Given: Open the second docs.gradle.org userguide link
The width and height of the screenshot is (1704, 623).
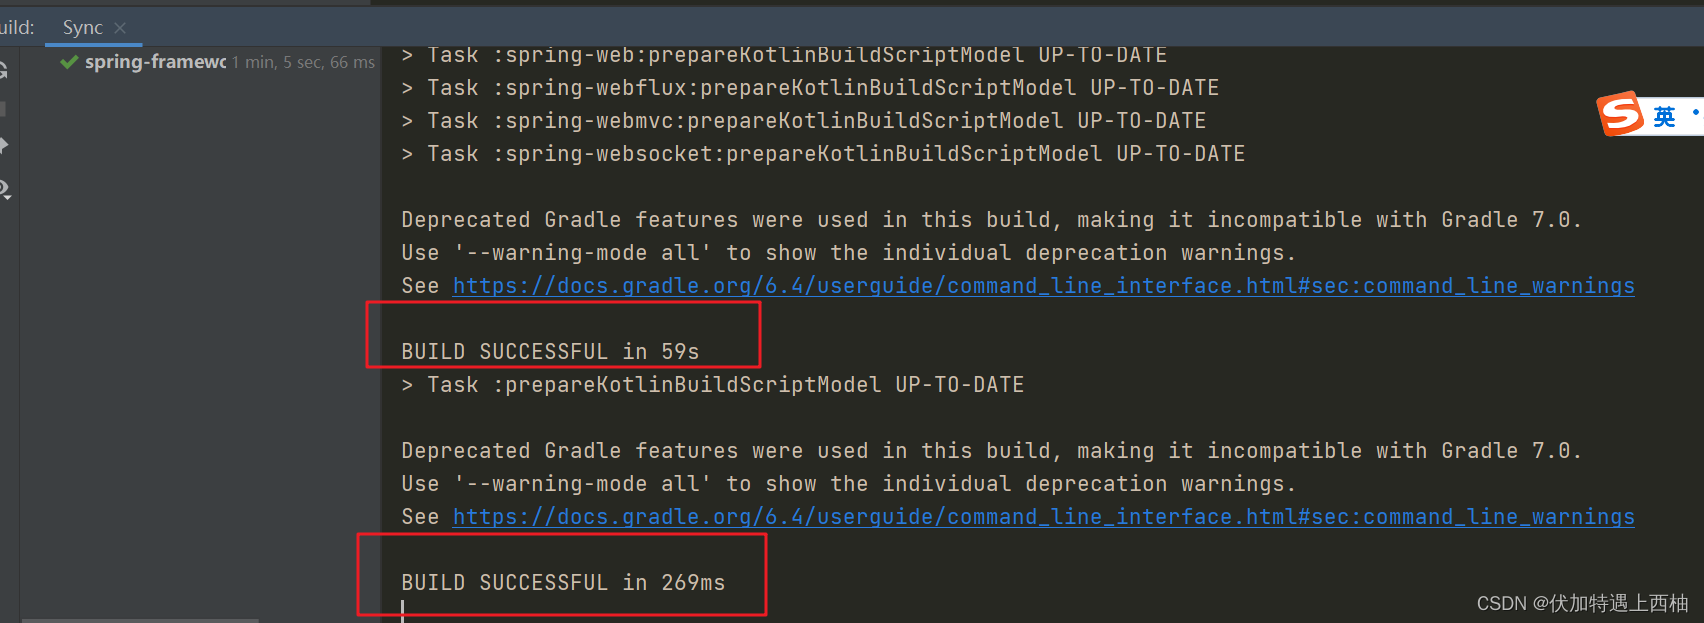Looking at the screenshot, I should click(1044, 517).
